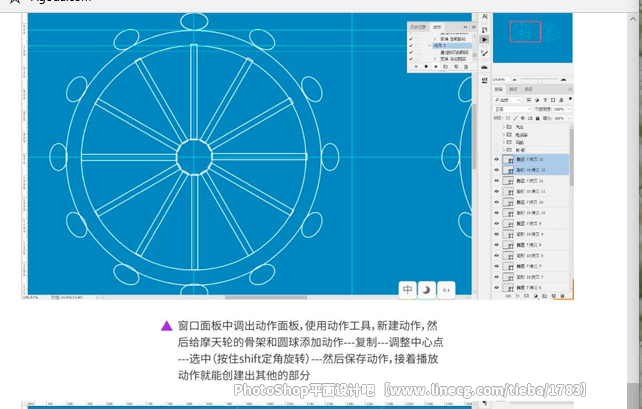Image resolution: width=642 pixels, height=409 pixels.
Task: Filter layers by pixel type icon
Action: [x=529, y=100]
